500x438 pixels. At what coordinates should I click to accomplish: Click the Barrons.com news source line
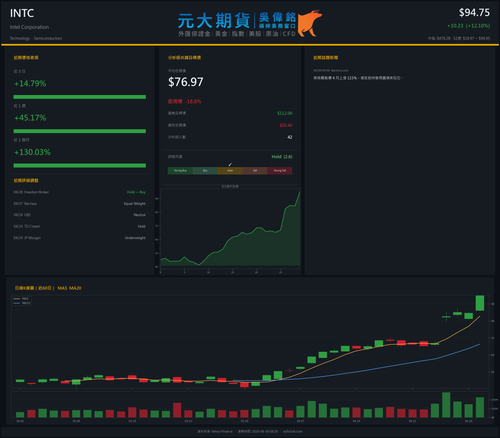[331, 71]
